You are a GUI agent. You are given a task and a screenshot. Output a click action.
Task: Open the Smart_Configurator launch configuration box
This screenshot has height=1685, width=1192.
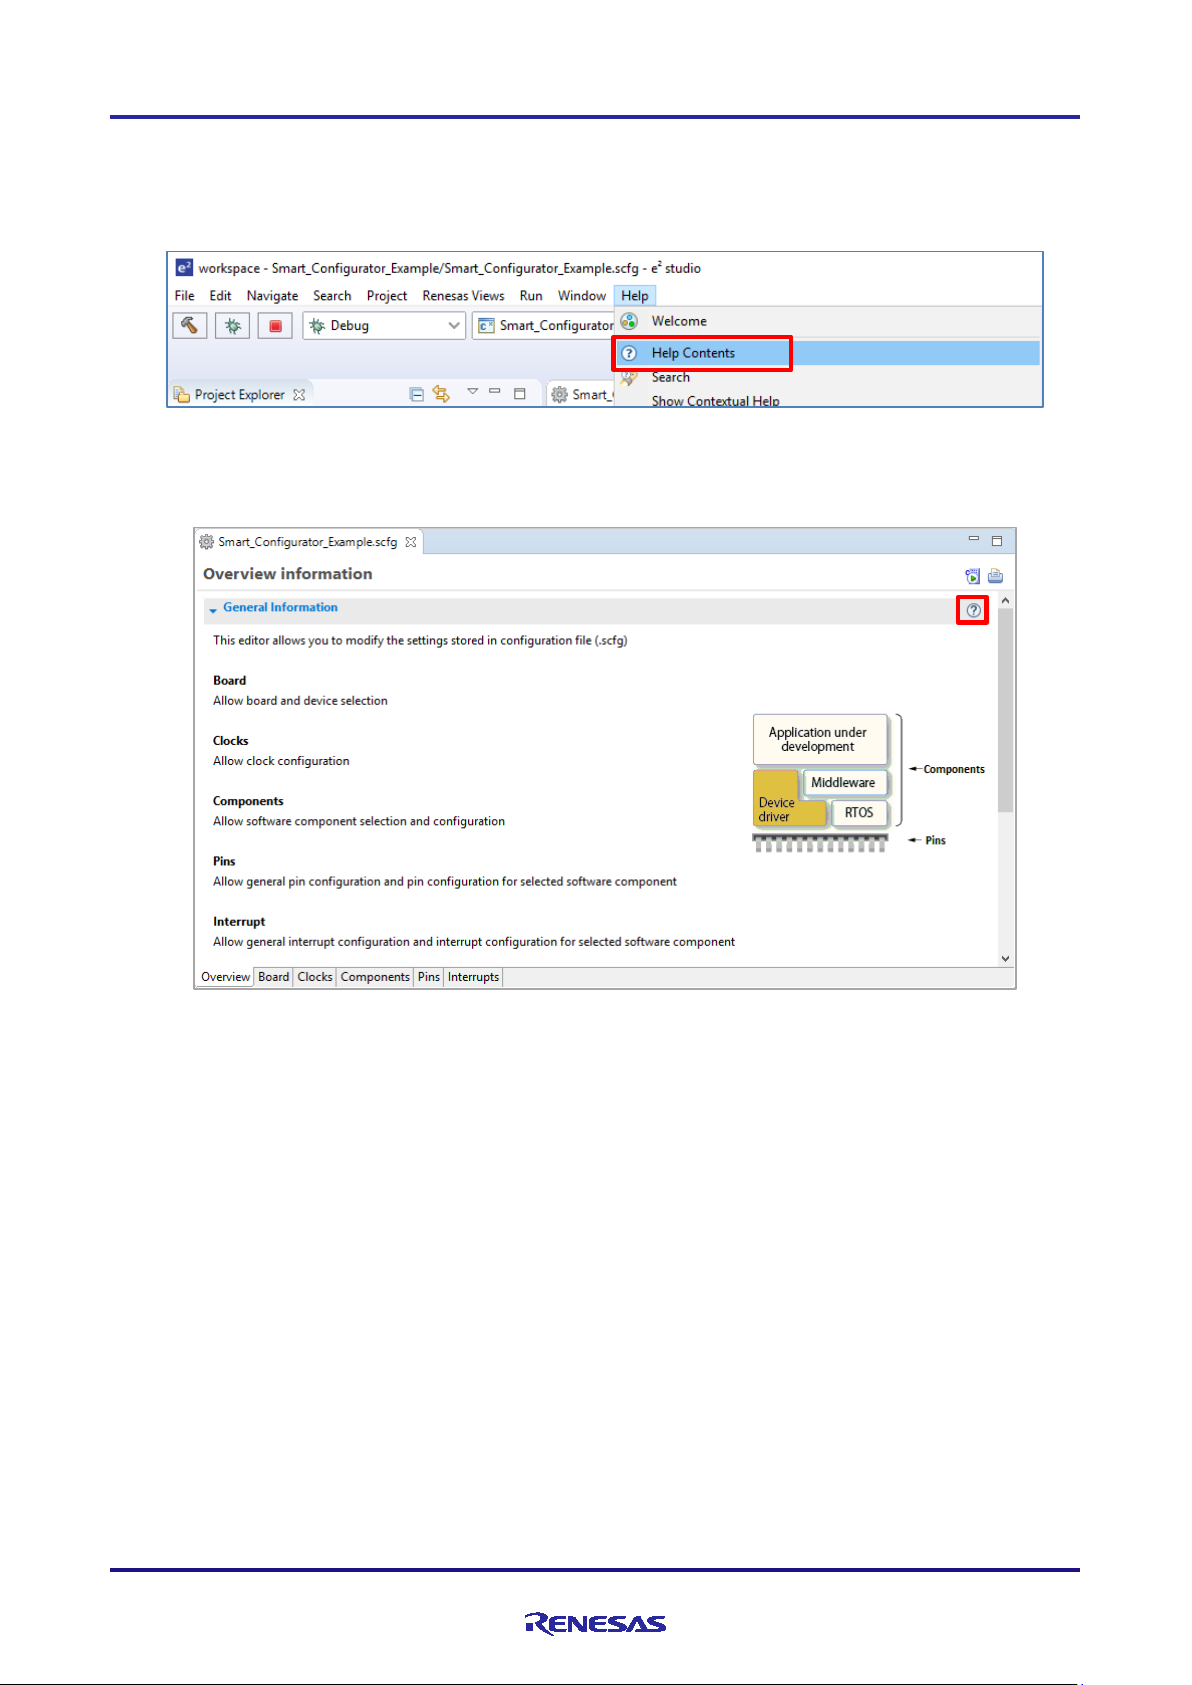coord(544,326)
